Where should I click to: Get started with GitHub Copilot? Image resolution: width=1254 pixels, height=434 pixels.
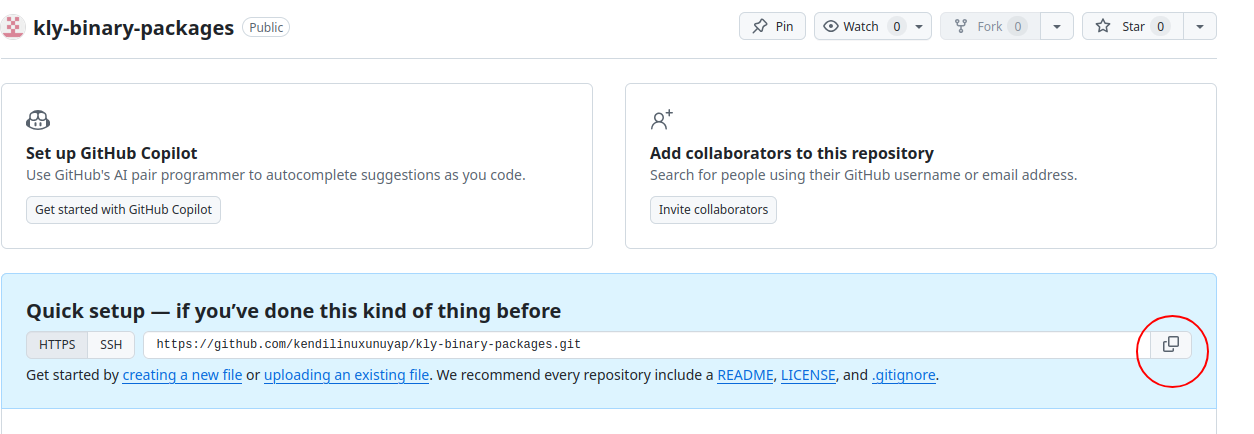pos(123,210)
